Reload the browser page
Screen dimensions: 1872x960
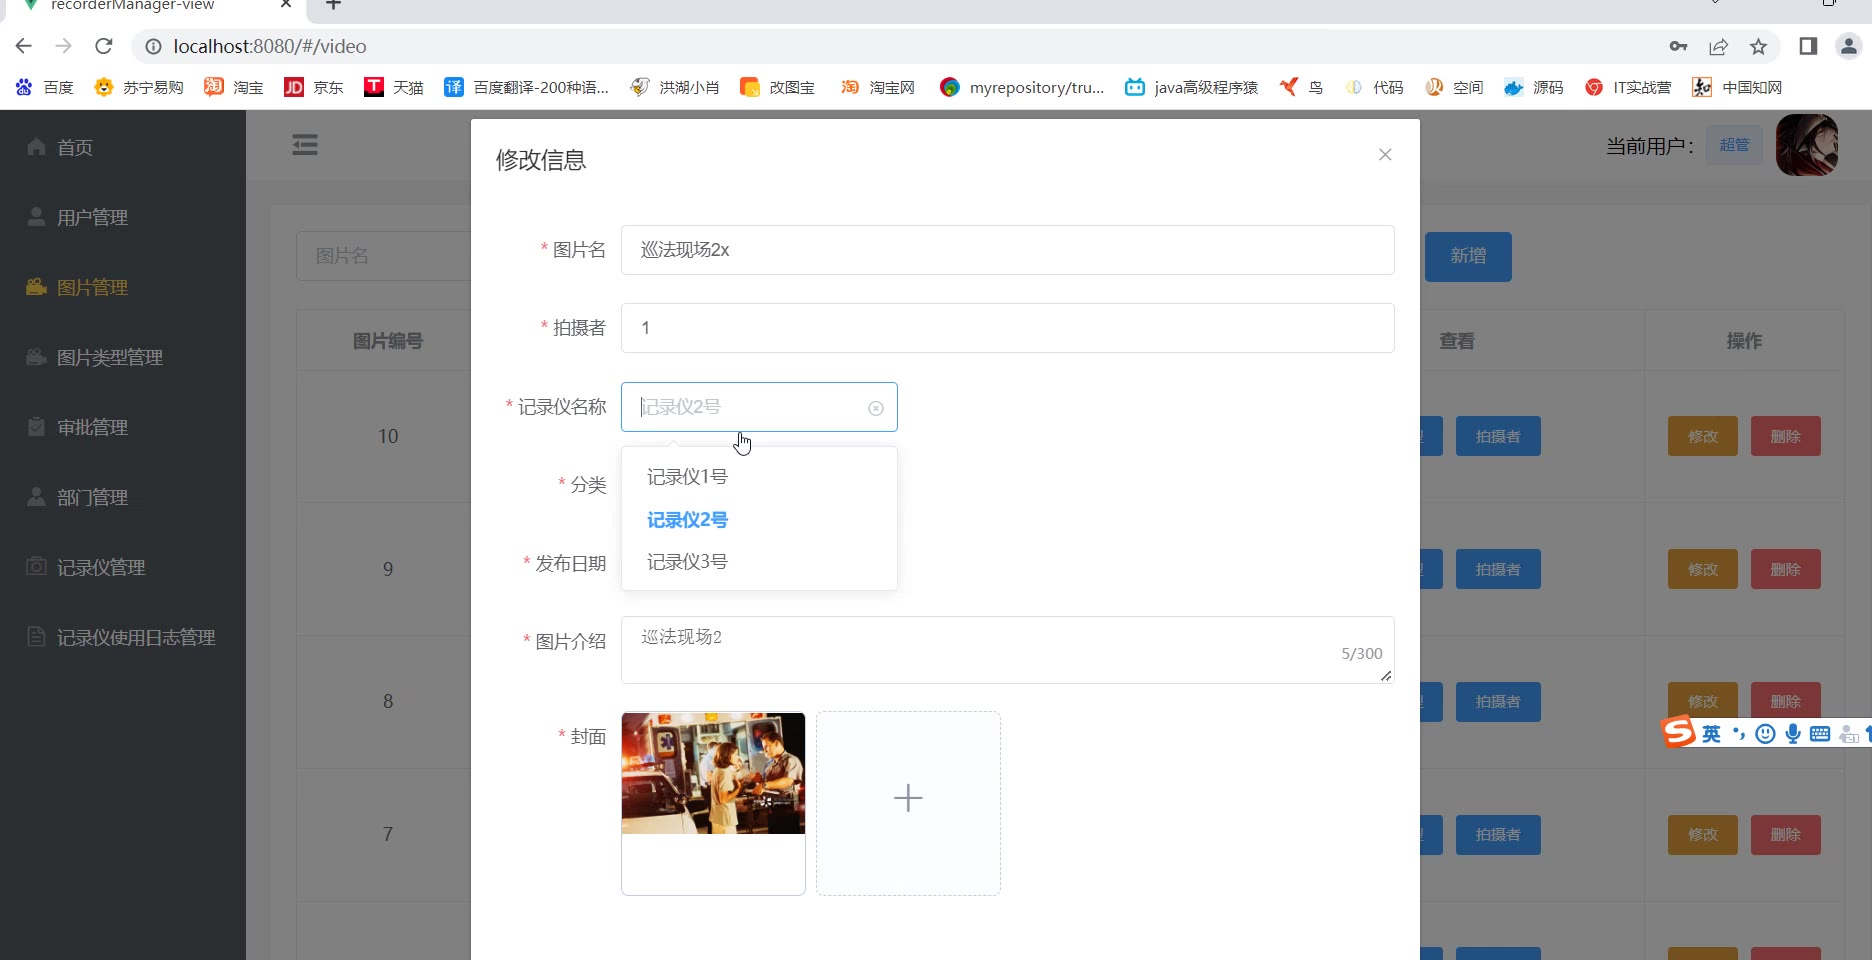pyautogui.click(x=104, y=46)
